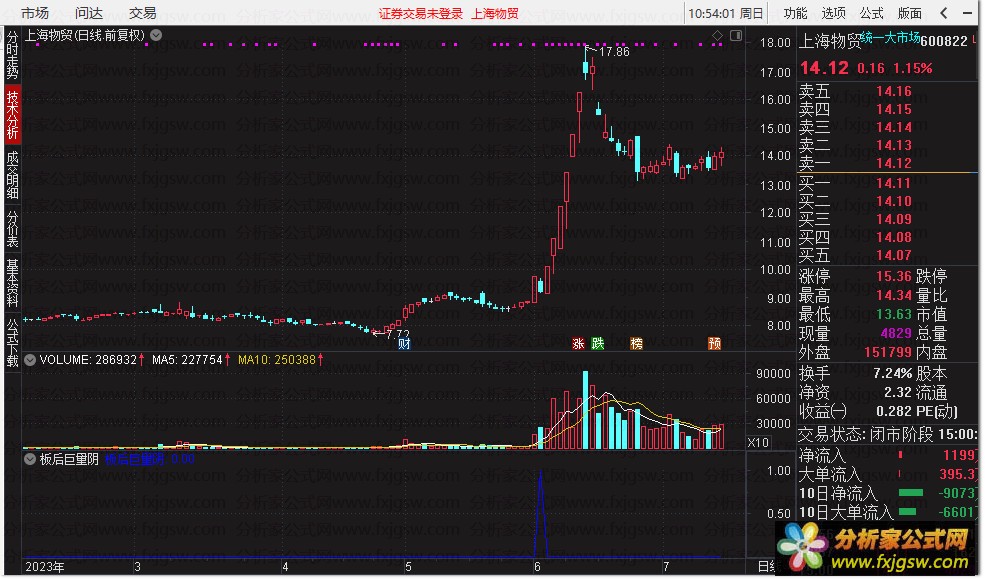Click the stock code 600822
Screen dimensions: 985x579
(944, 41)
